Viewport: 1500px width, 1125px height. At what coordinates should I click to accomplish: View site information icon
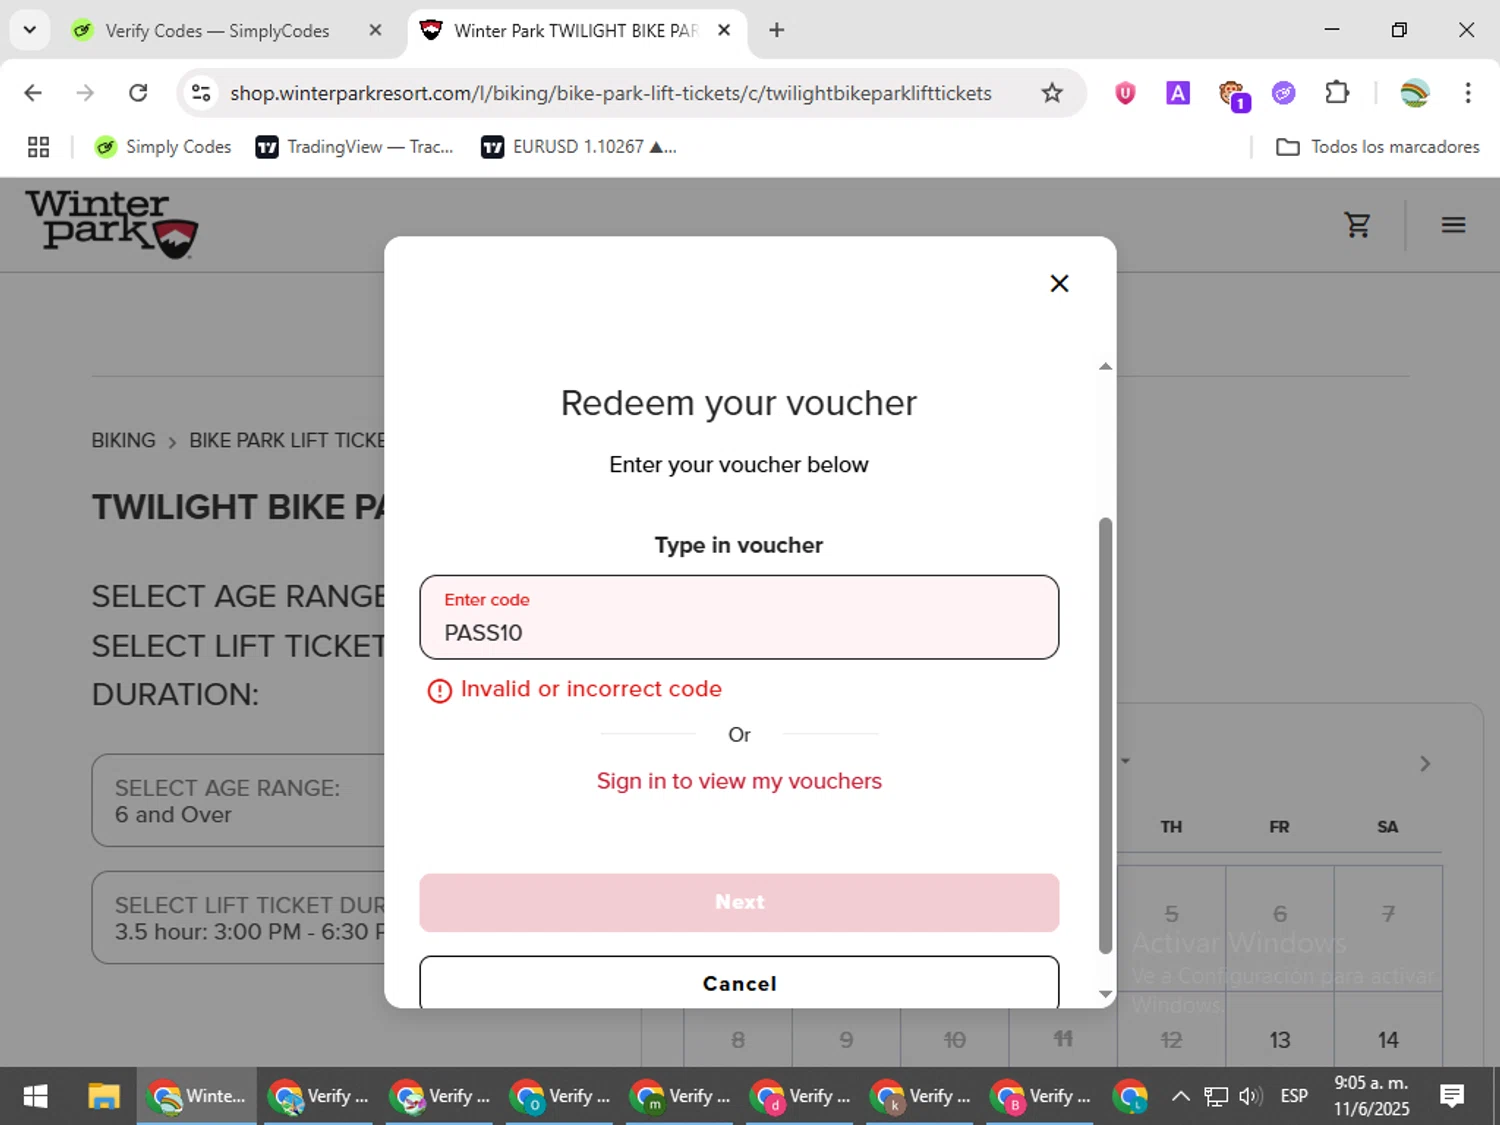pos(201,93)
